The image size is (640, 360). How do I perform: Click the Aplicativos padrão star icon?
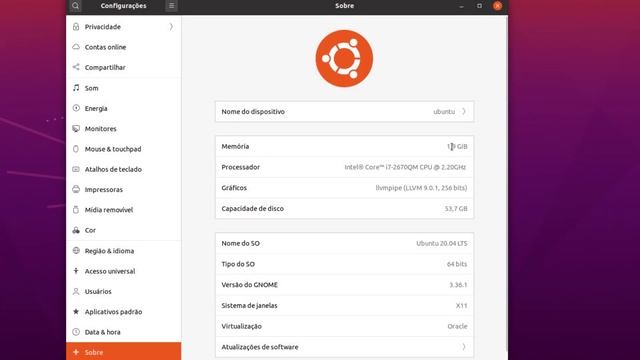click(76, 311)
